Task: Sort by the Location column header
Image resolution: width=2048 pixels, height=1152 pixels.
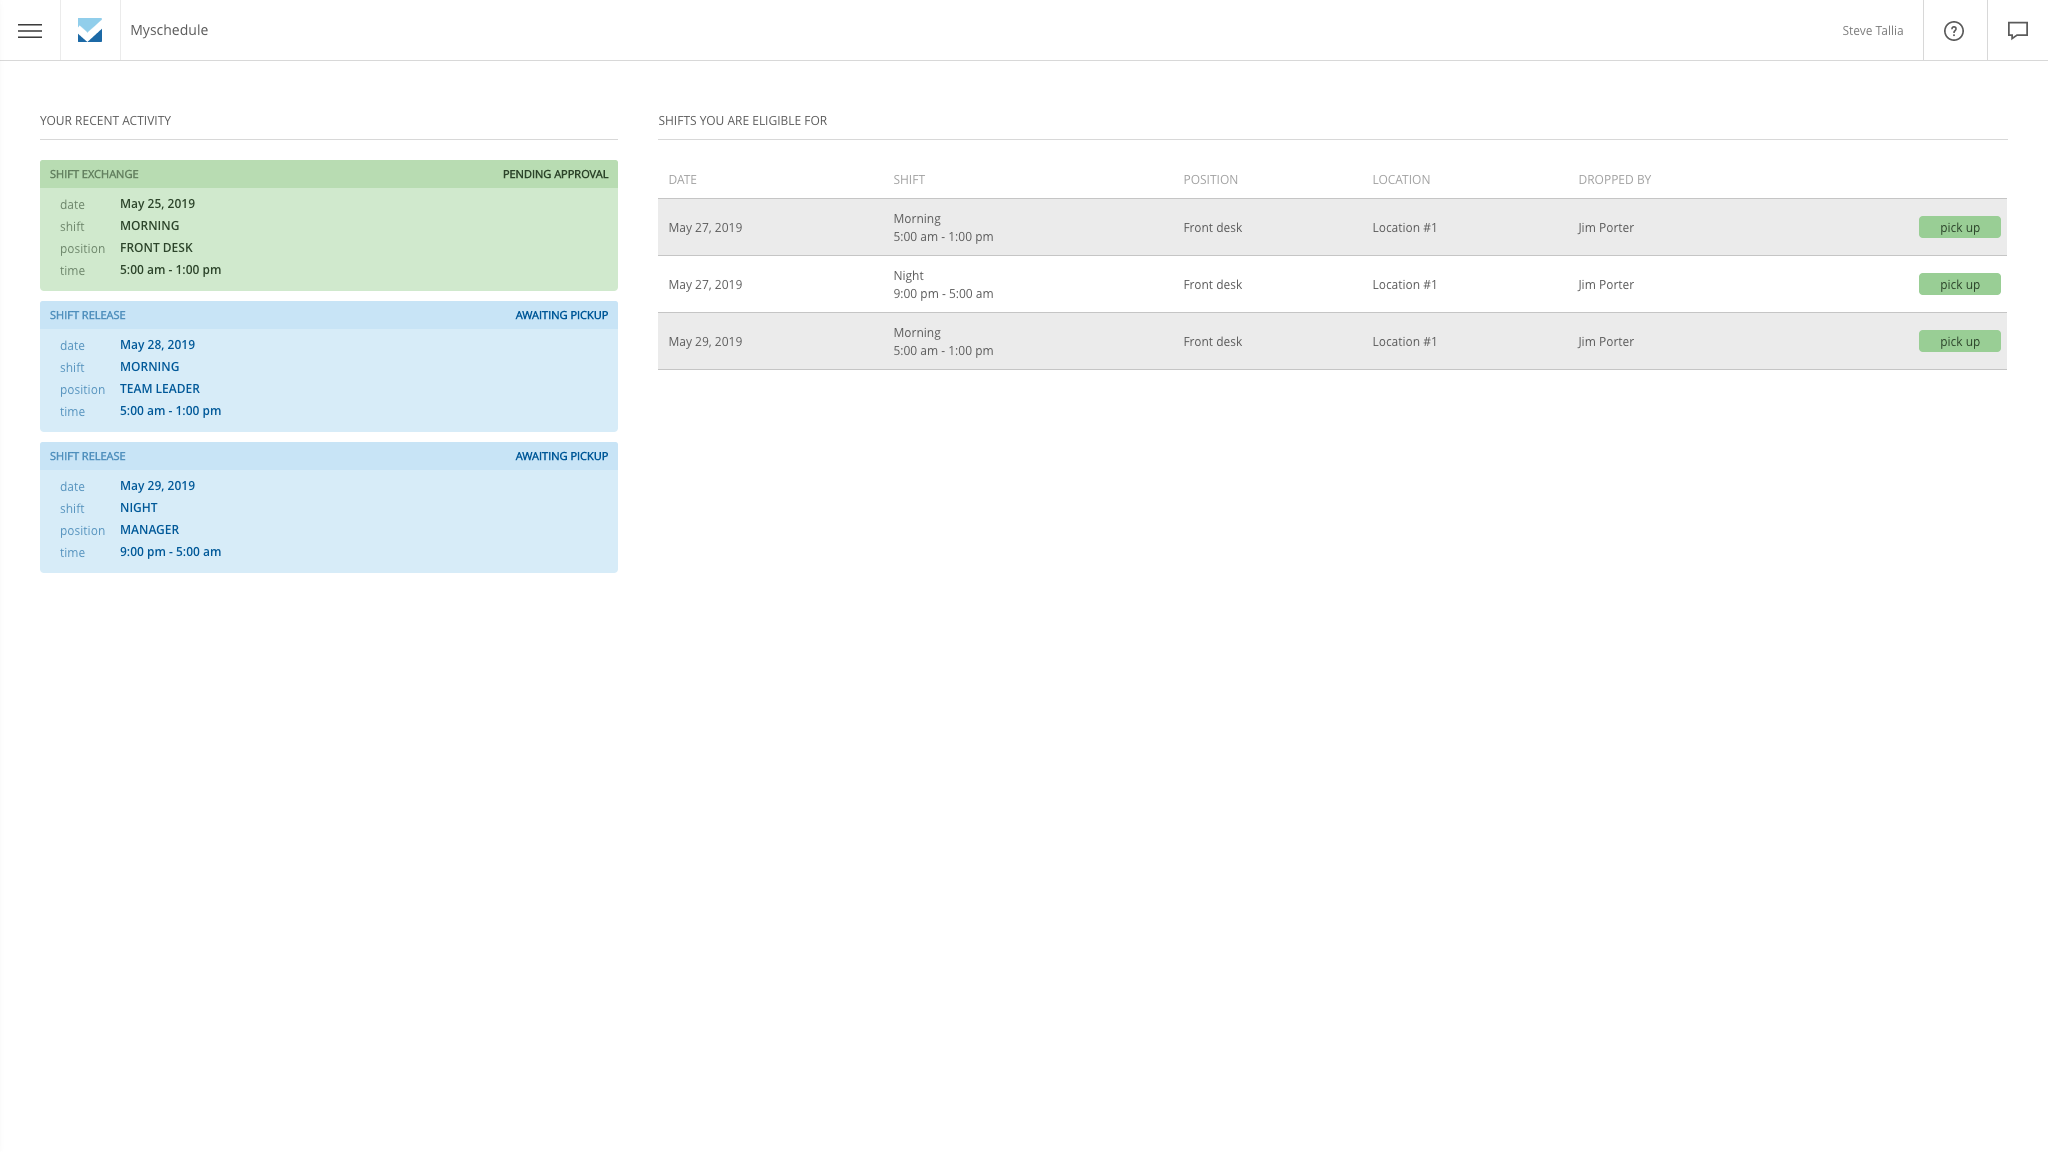Action: 1400,180
